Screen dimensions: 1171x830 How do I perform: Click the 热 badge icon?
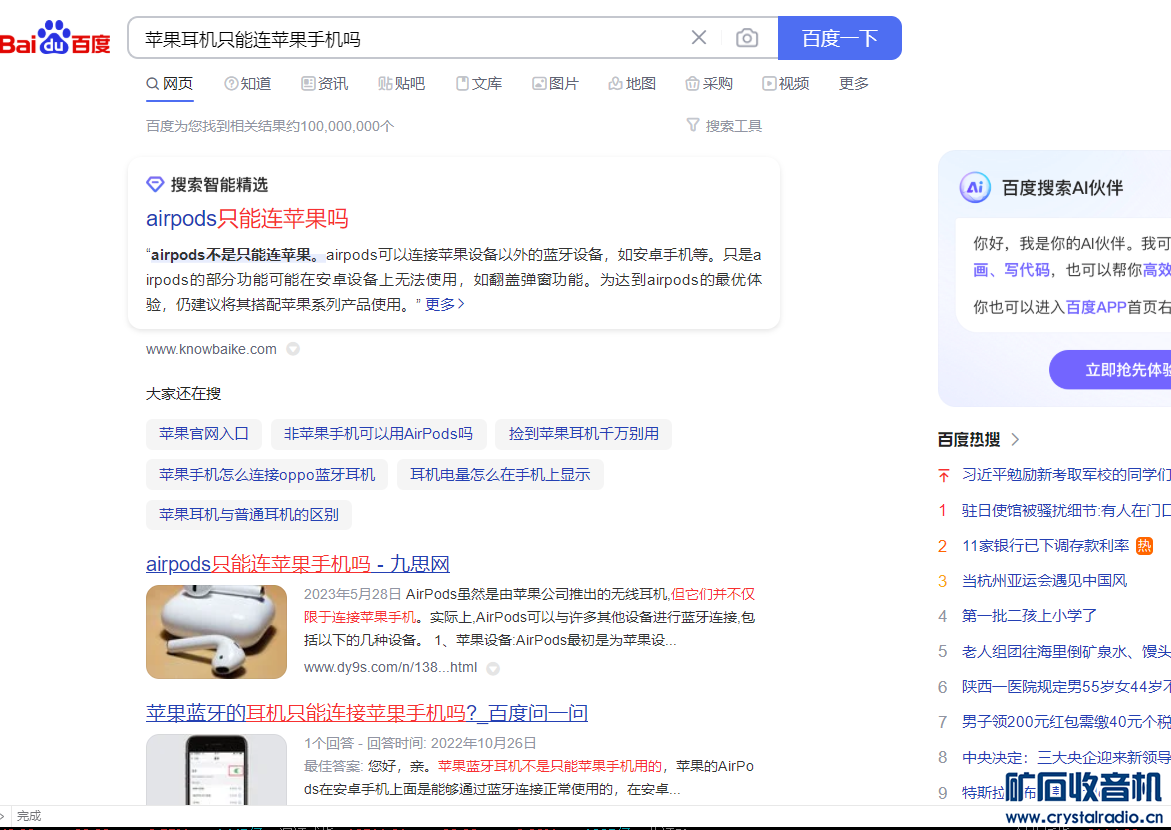point(1144,546)
